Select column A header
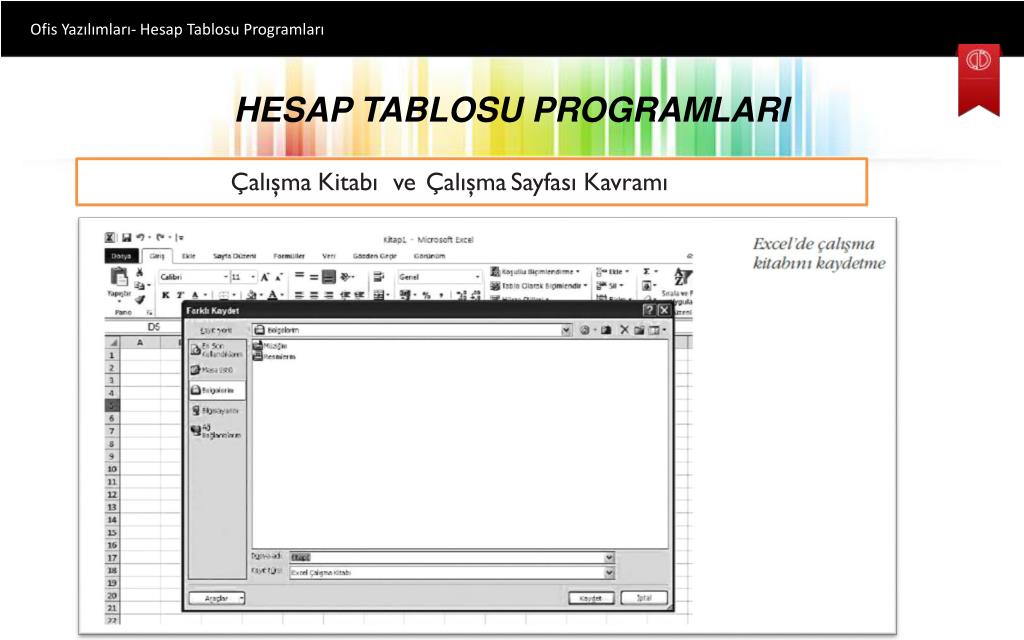 140,342
